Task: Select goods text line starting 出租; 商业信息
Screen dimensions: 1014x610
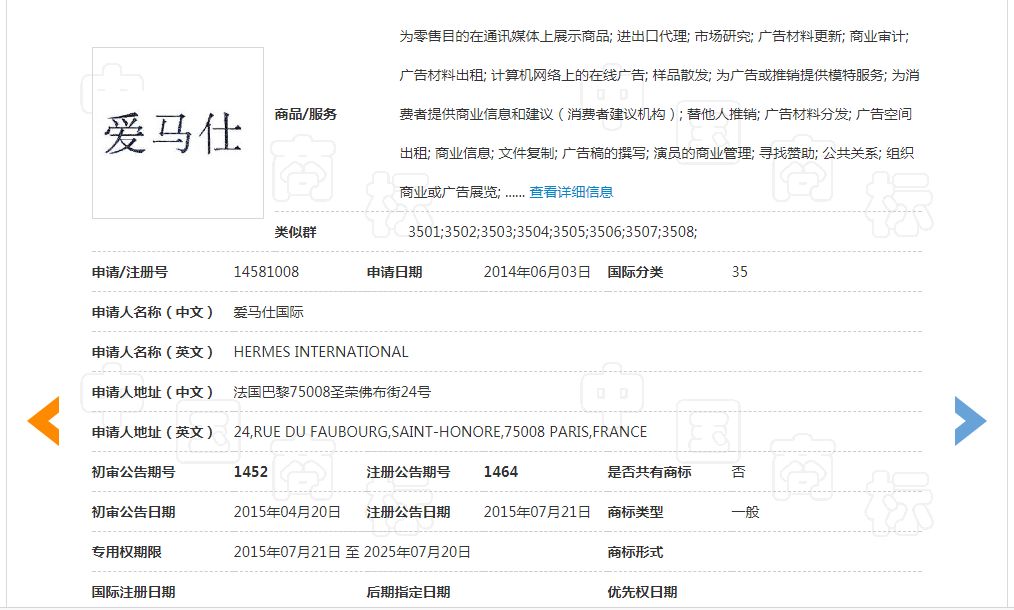Action: click(x=656, y=153)
